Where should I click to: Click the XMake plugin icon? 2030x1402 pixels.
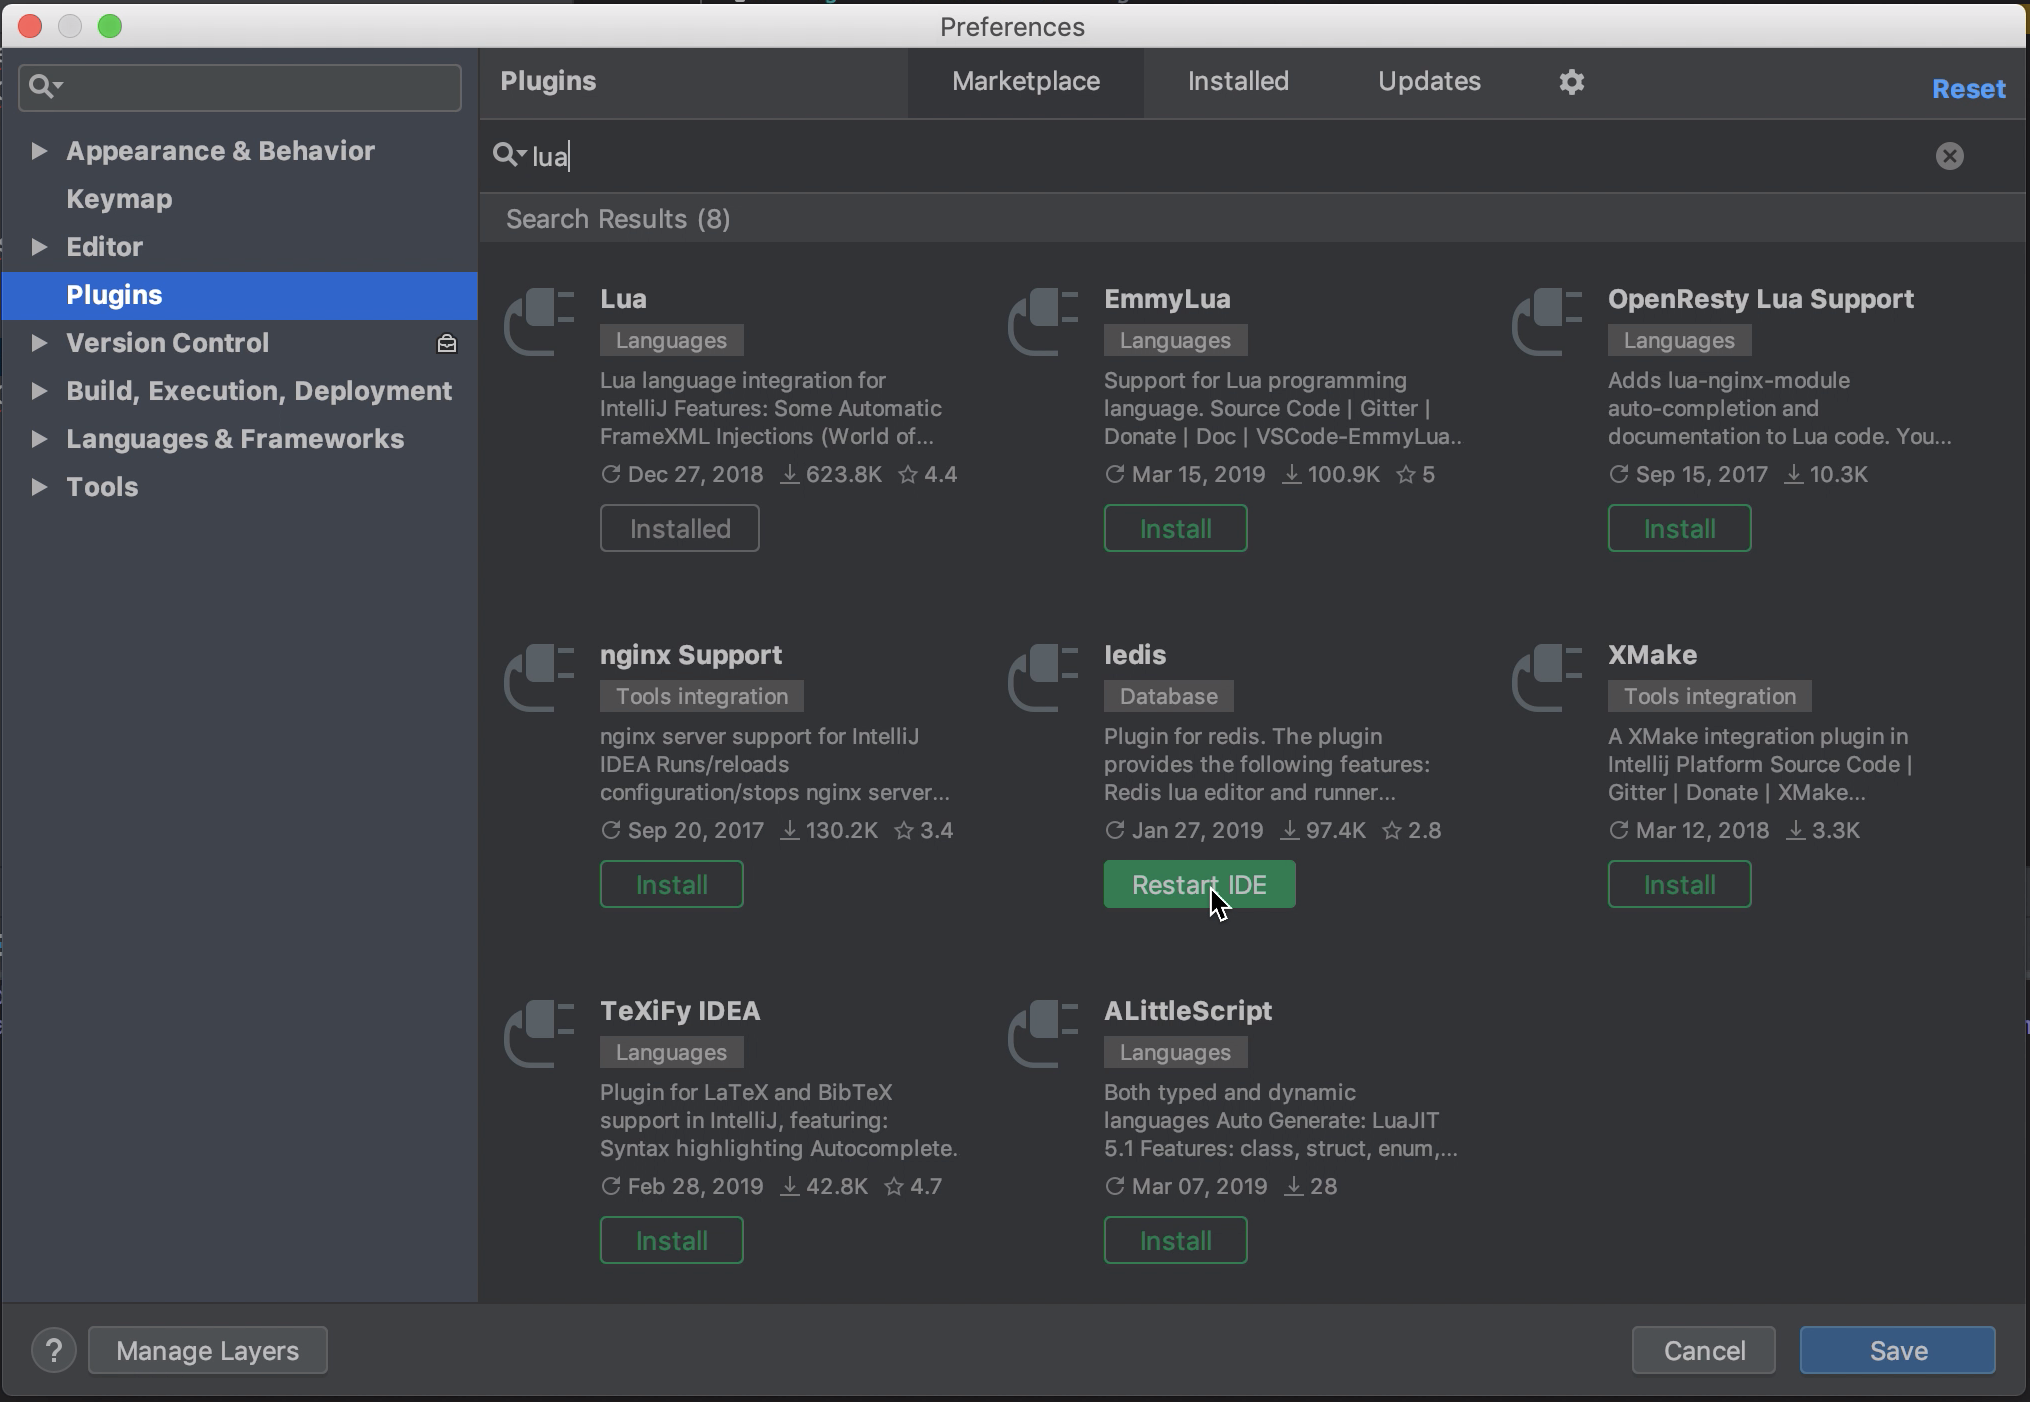pos(1548,678)
